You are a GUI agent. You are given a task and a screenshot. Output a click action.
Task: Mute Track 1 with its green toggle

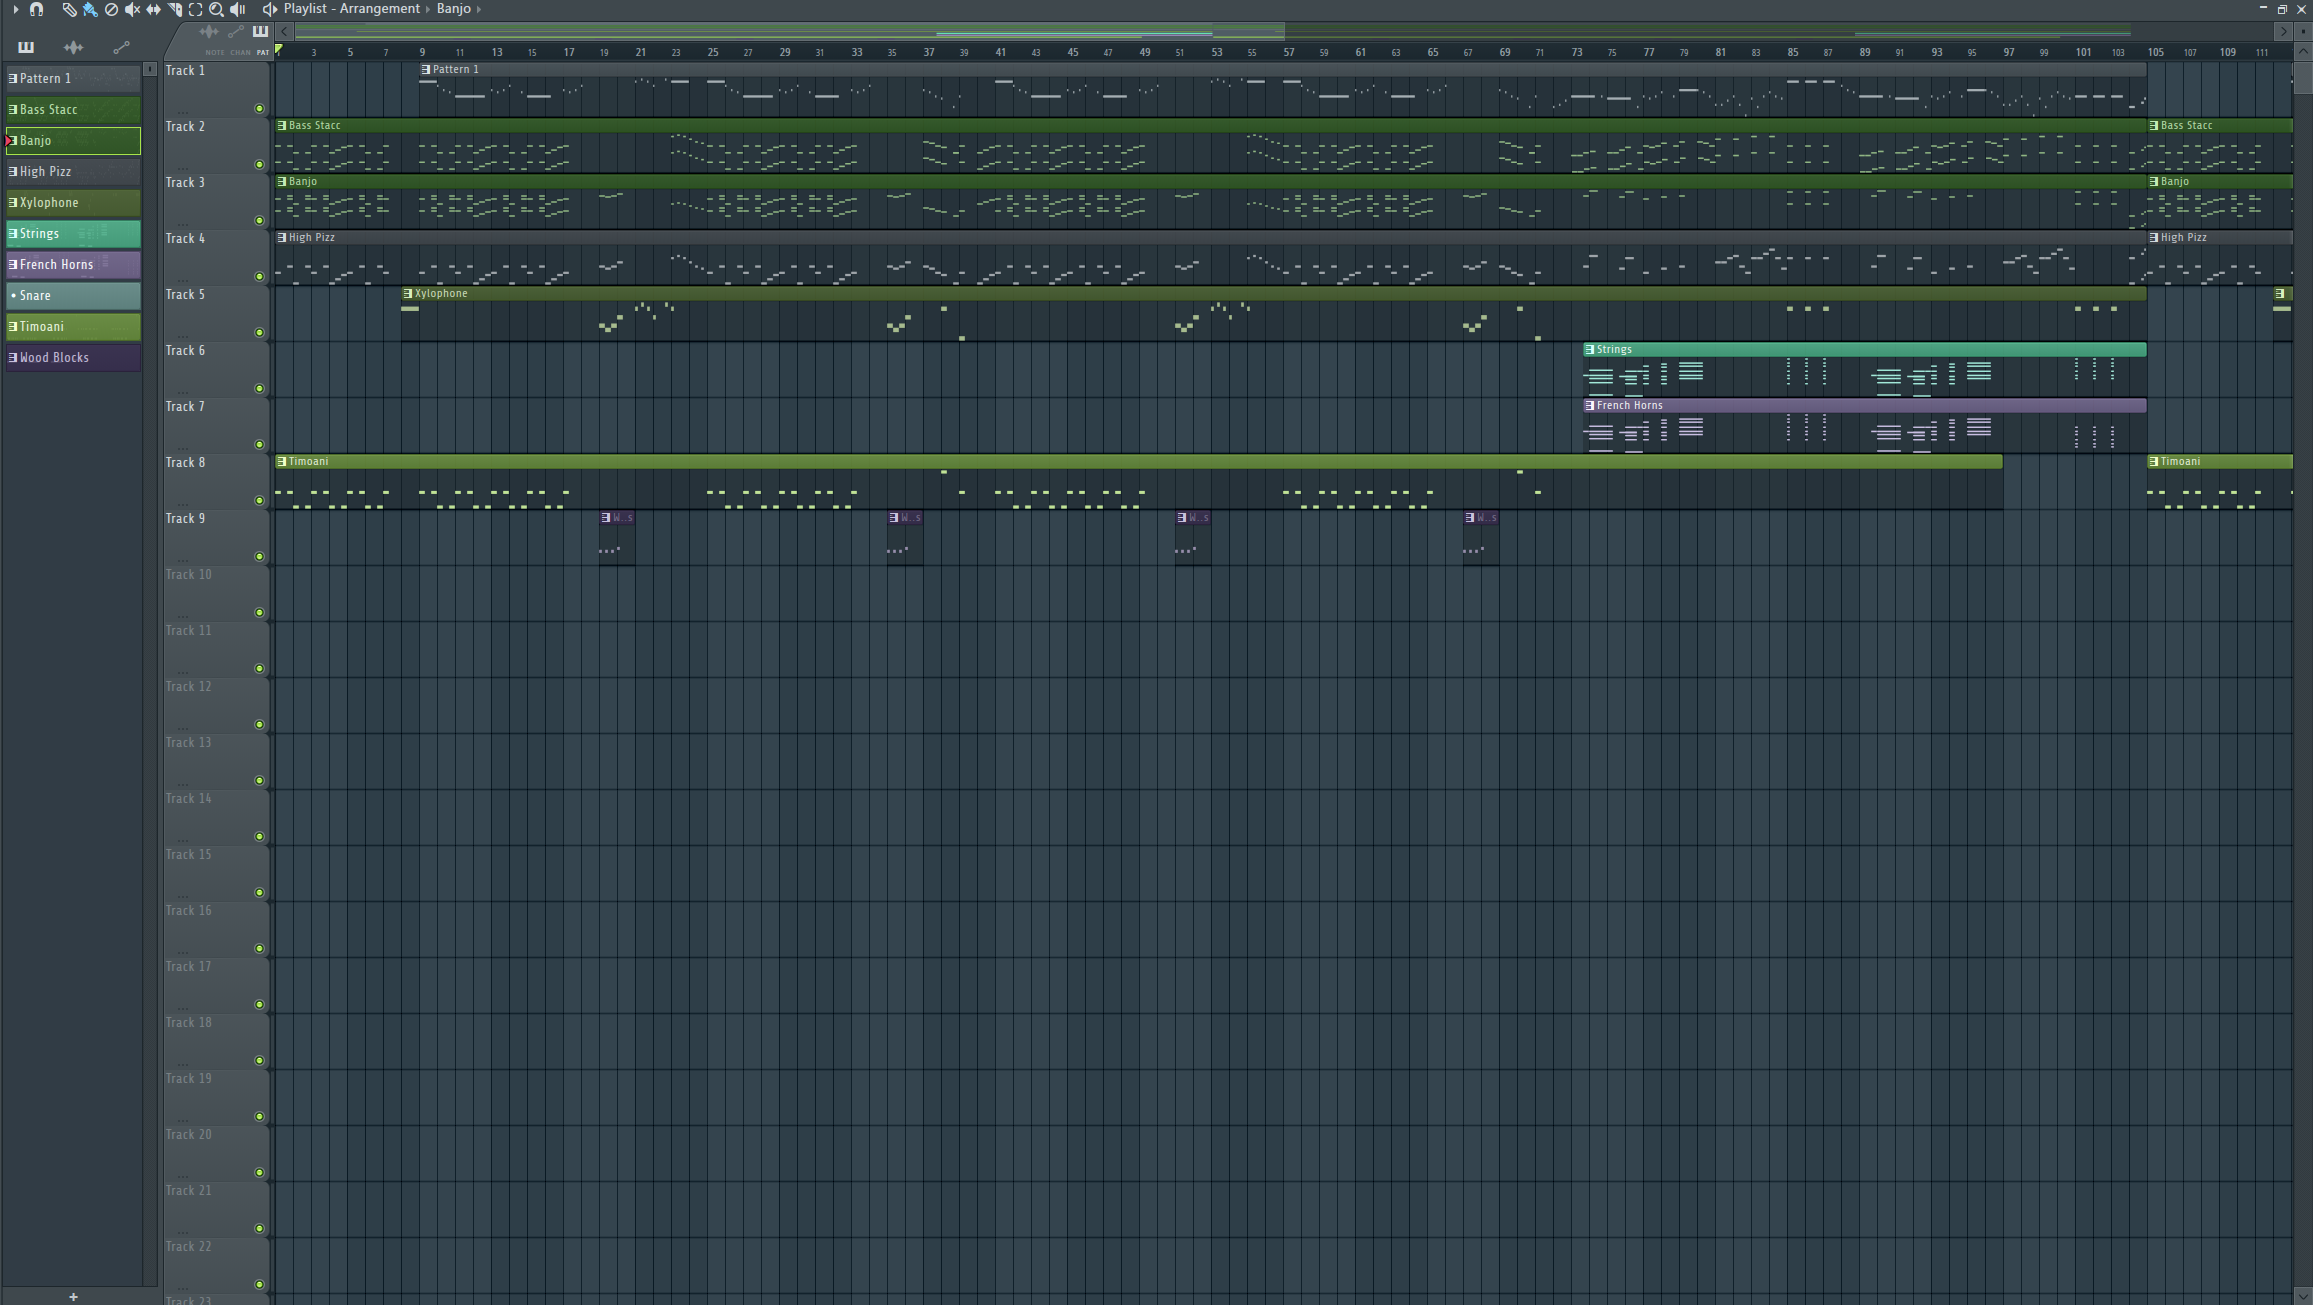(x=259, y=108)
